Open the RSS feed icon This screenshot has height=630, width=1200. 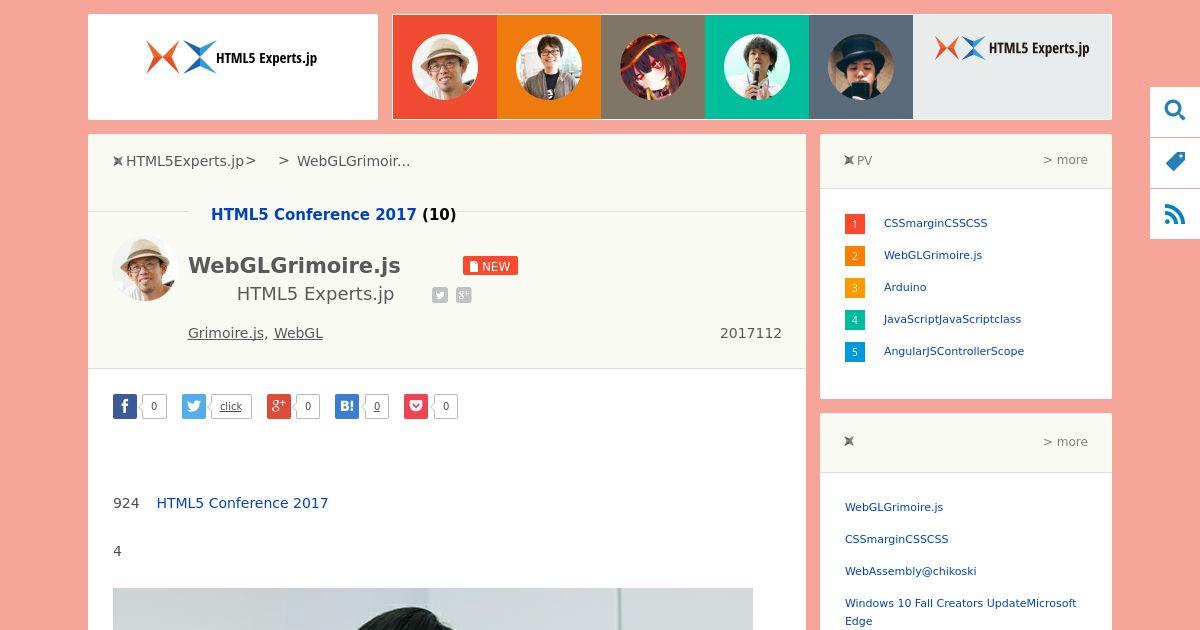[1175, 214]
